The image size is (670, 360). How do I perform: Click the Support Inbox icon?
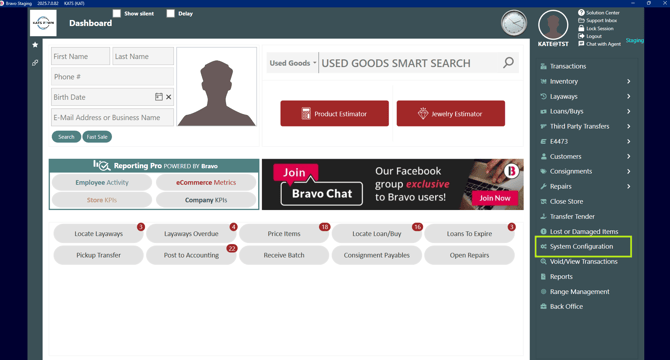(x=581, y=20)
